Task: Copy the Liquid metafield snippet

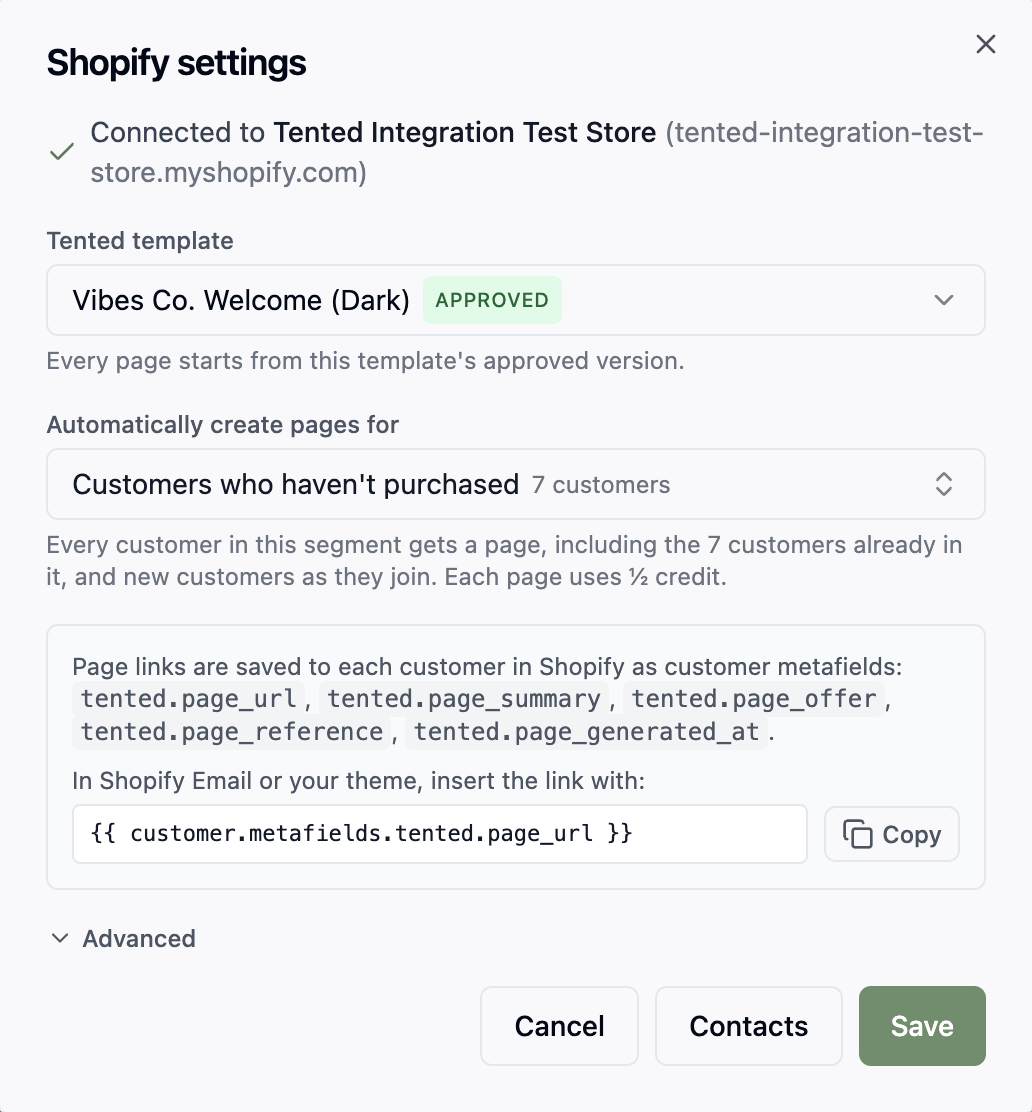Action: coord(892,834)
